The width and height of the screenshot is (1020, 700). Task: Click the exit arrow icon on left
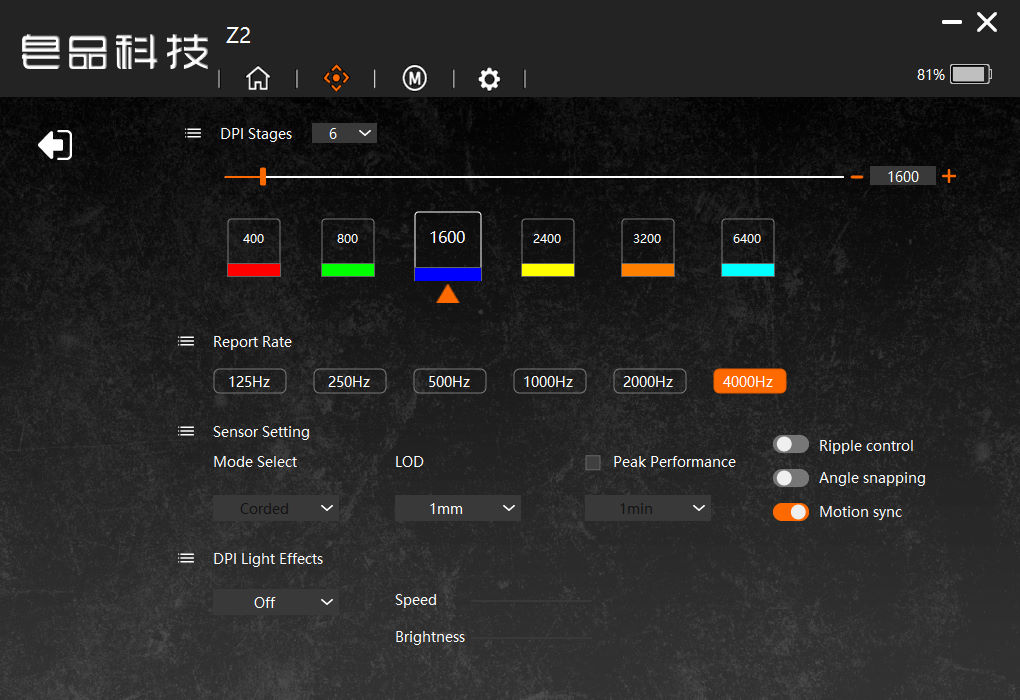click(55, 144)
